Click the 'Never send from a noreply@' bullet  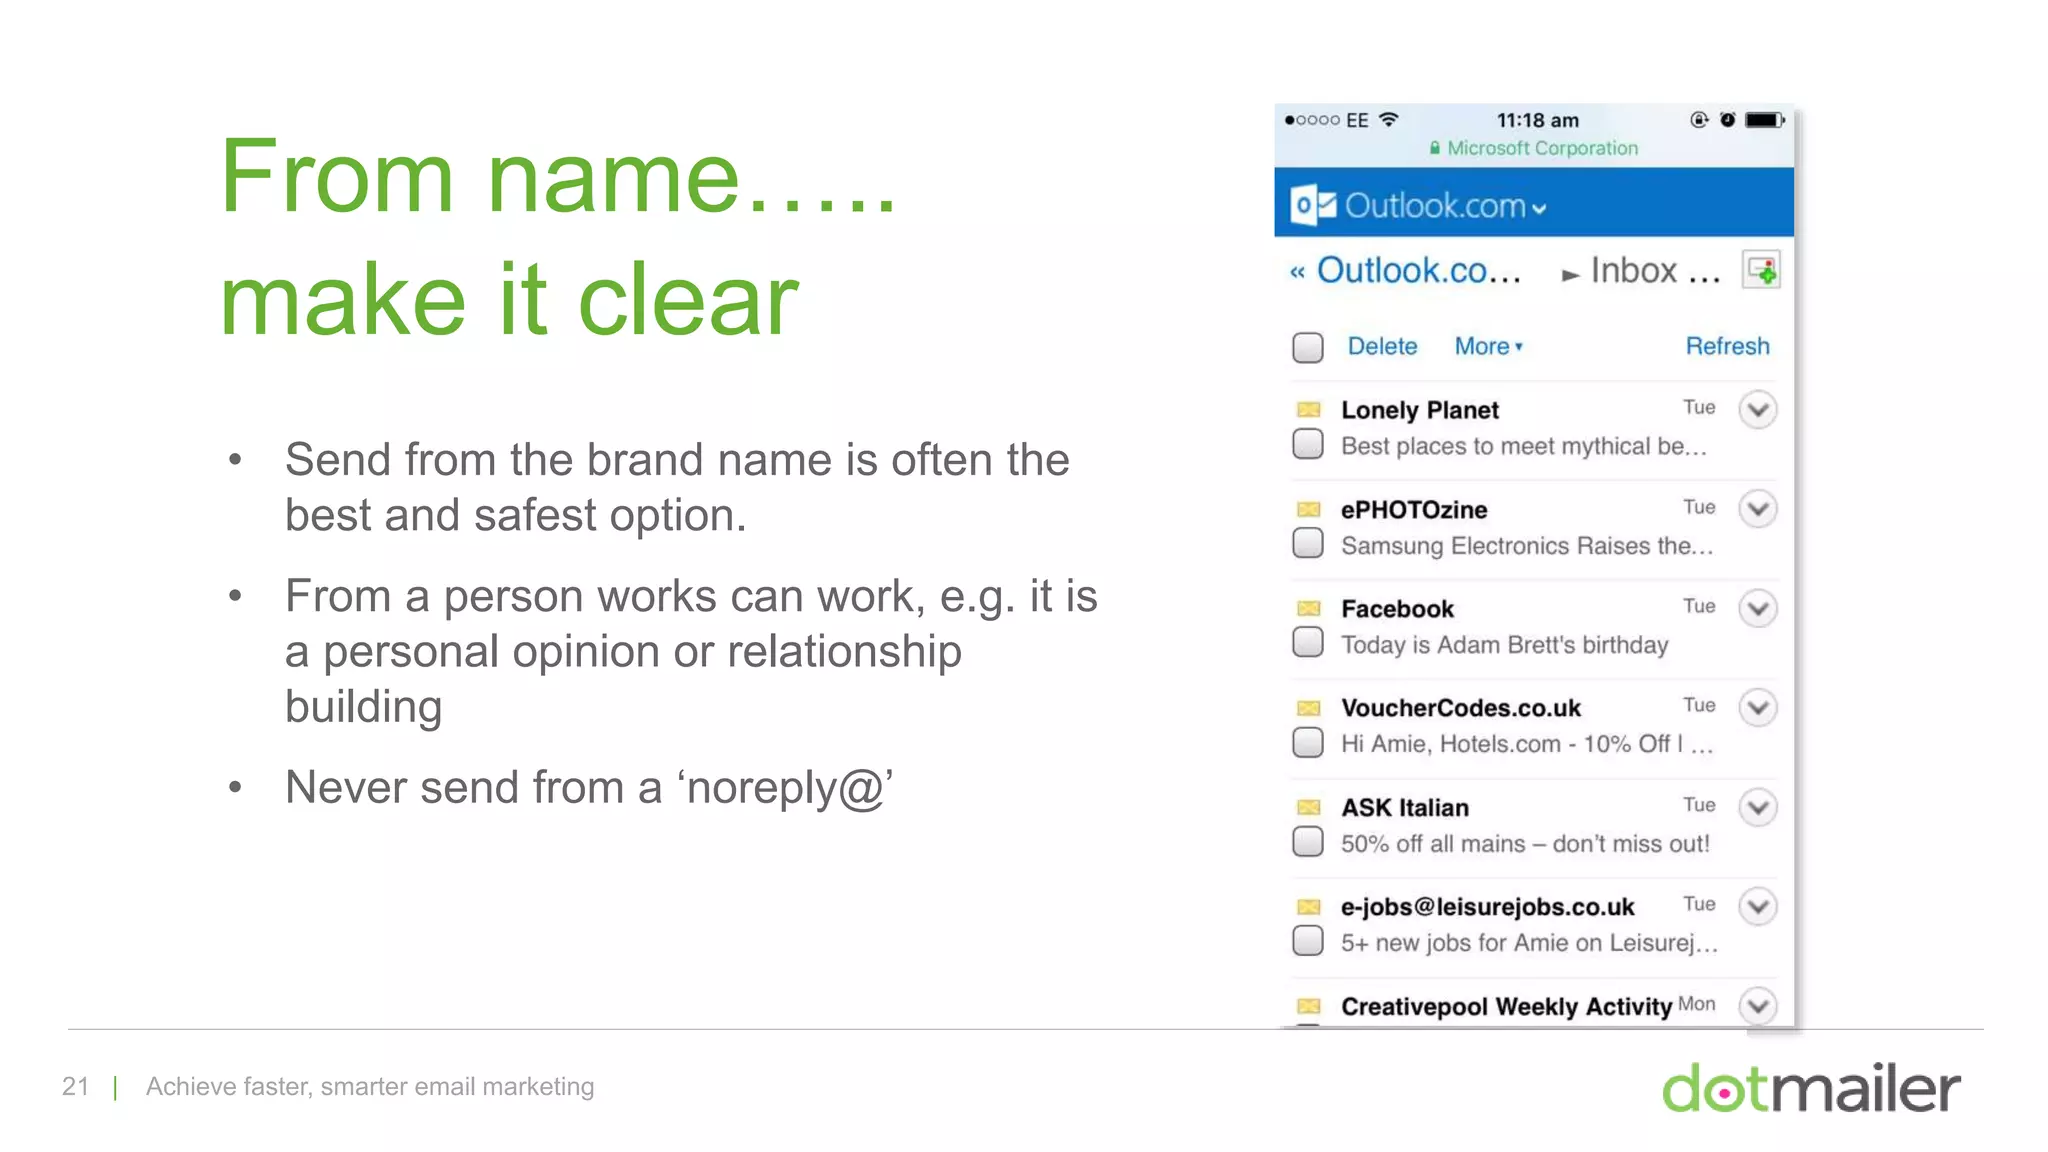pyautogui.click(x=589, y=787)
